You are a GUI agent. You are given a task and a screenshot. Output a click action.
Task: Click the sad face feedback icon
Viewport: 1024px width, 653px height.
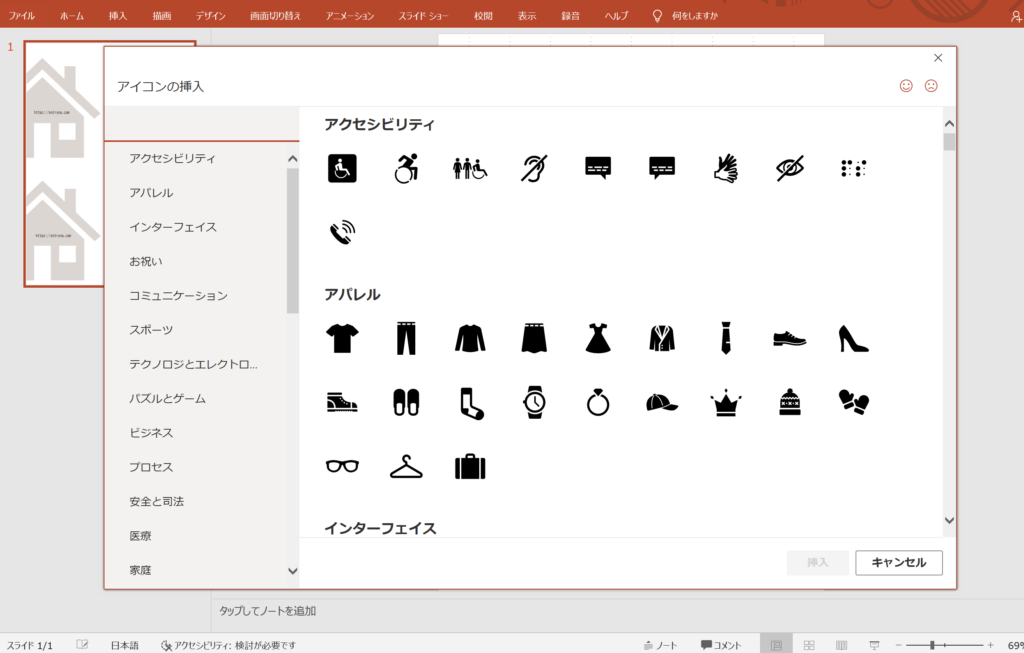(931, 86)
